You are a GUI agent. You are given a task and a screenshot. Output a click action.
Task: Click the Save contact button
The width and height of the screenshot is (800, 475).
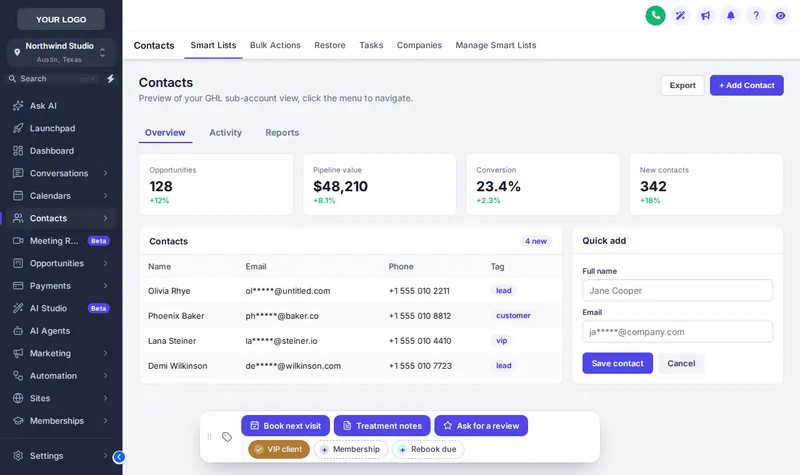pyautogui.click(x=617, y=363)
